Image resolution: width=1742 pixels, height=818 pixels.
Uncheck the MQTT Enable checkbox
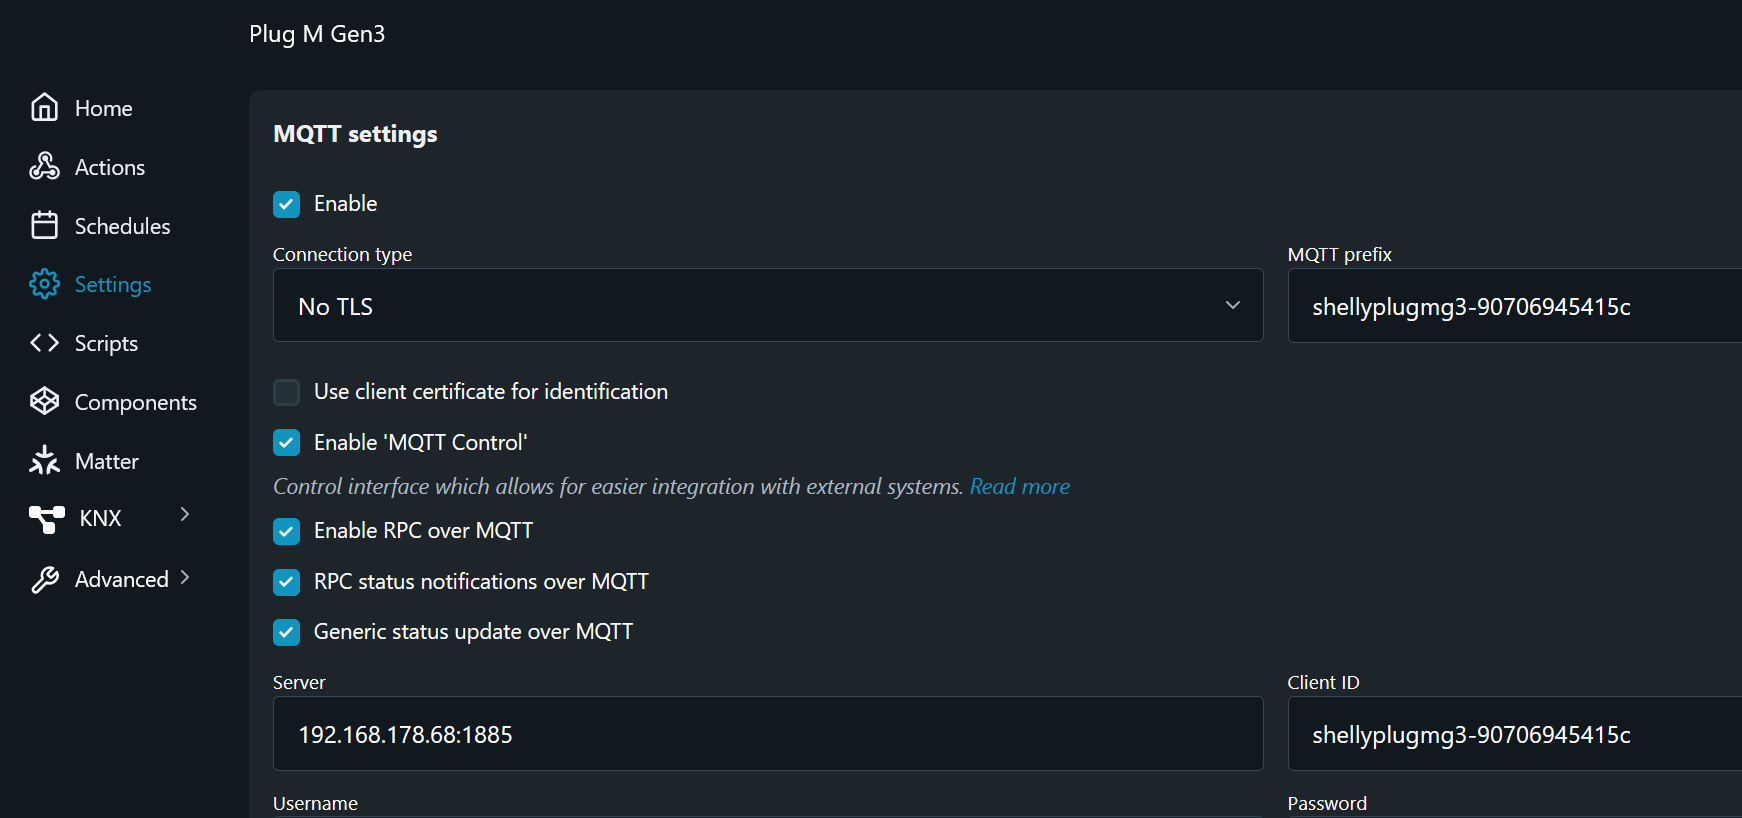click(x=287, y=204)
